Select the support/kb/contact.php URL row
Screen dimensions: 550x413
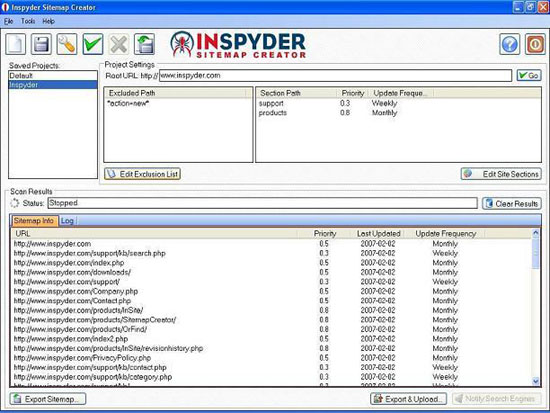pyautogui.click(x=272, y=367)
